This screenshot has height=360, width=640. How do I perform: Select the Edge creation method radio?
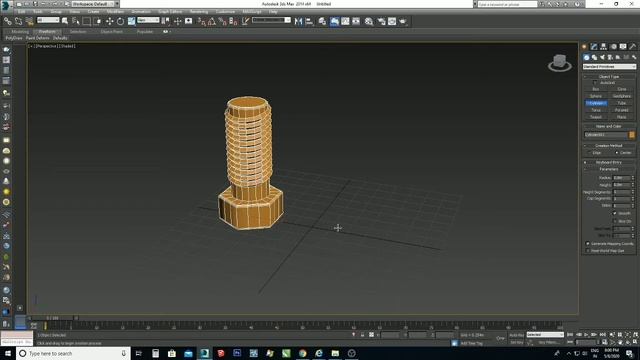589,153
